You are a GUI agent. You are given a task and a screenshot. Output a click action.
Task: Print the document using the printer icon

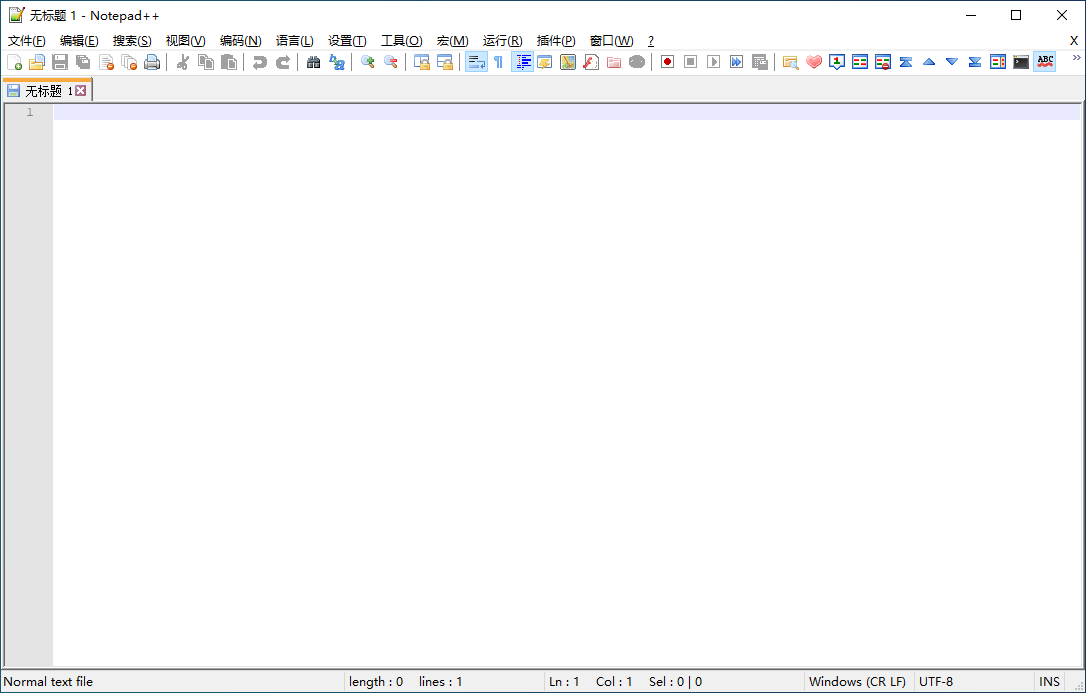pos(152,61)
